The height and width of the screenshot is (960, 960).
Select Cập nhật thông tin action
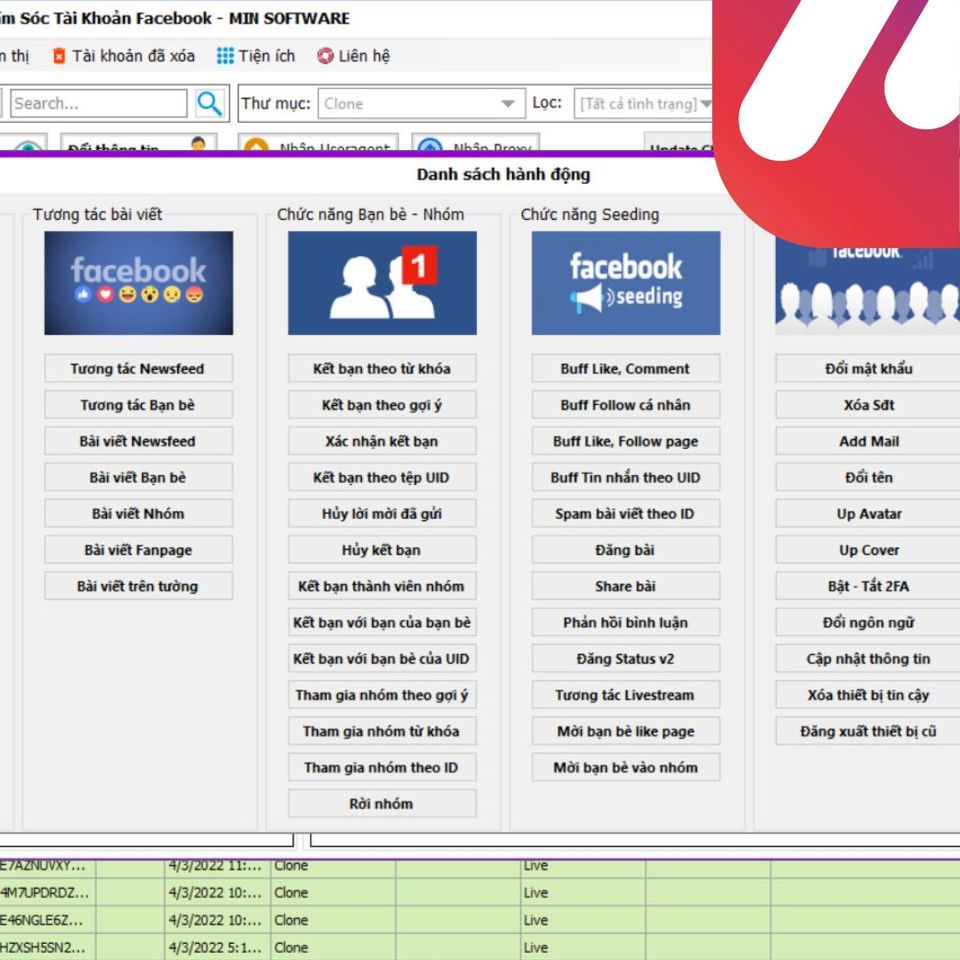point(868,658)
